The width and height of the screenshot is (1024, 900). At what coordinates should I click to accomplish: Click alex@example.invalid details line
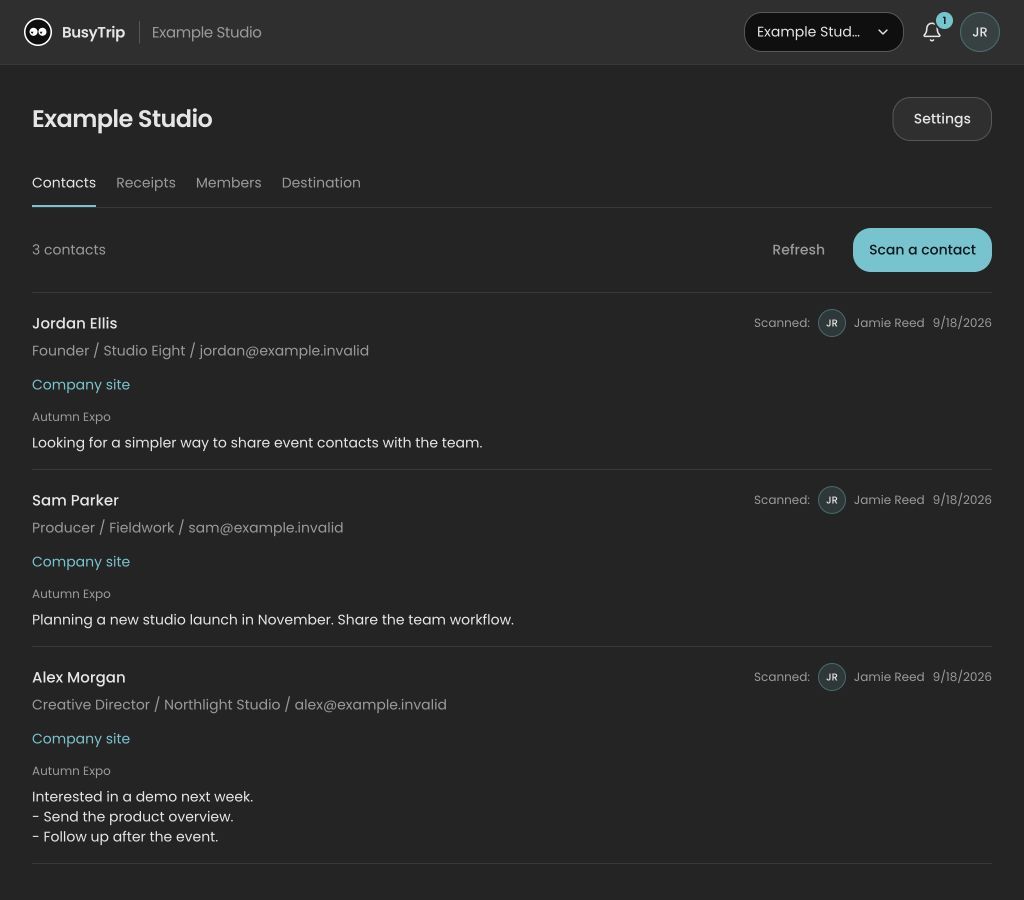click(x=239, y=705)
